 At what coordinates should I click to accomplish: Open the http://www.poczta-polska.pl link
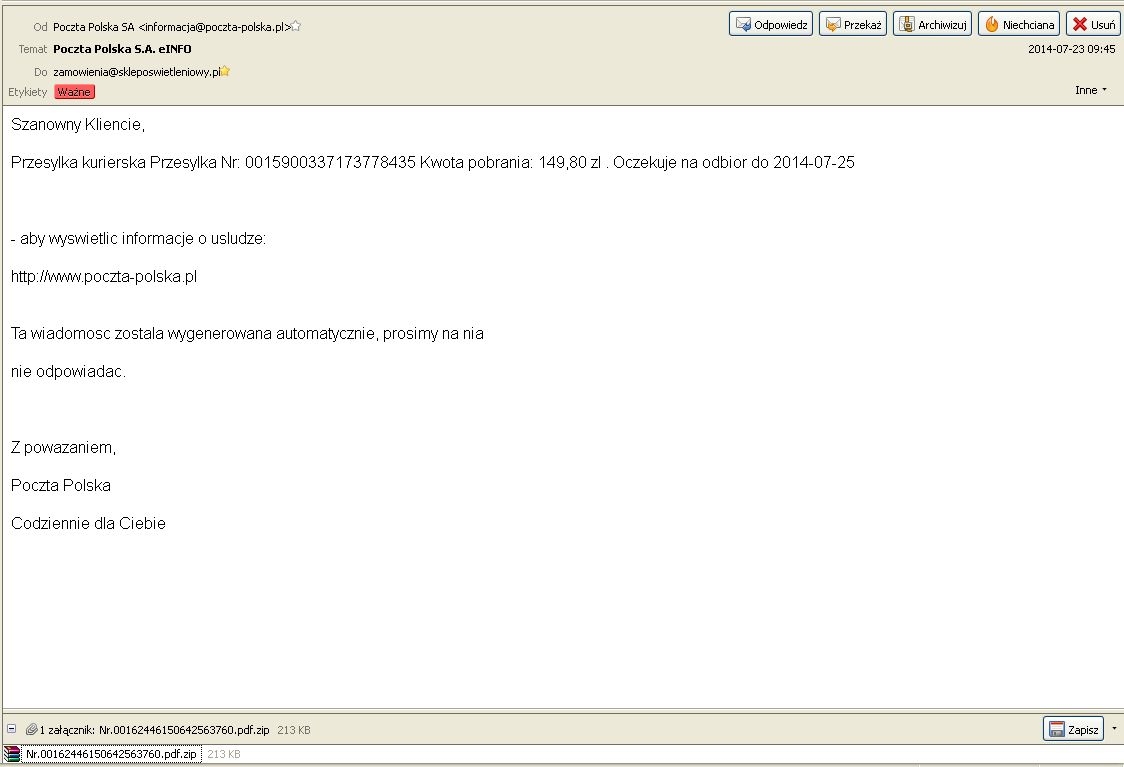point(104,277)
